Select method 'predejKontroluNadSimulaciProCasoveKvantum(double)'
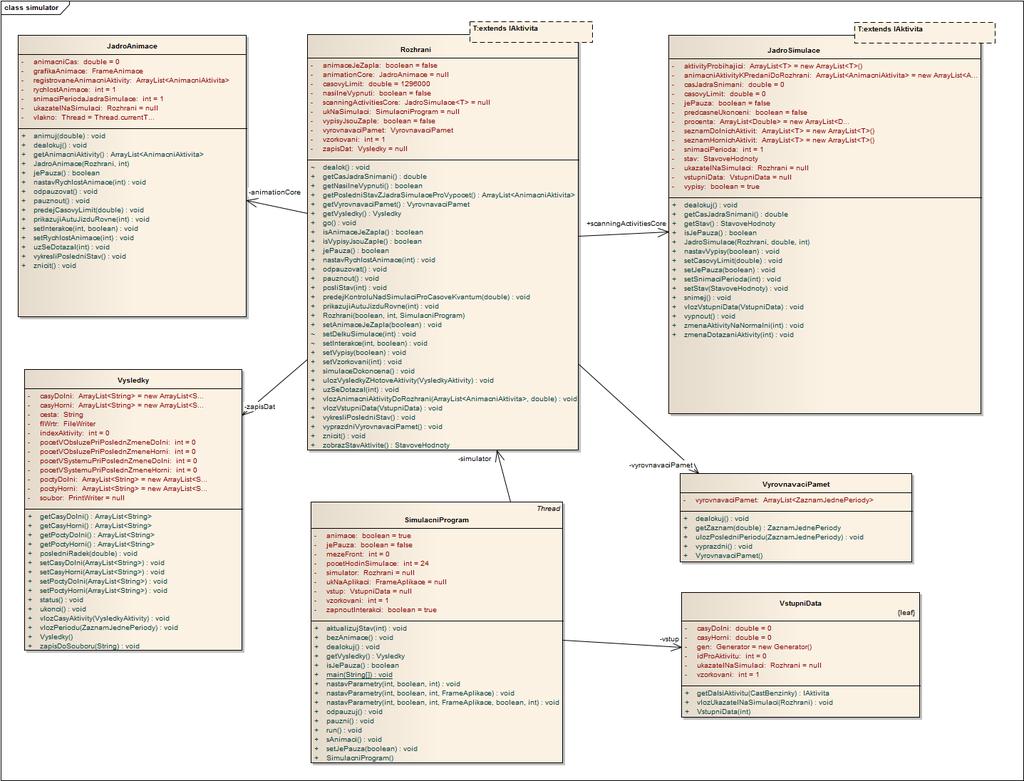1024x781 pixels. tap(426, 297)
